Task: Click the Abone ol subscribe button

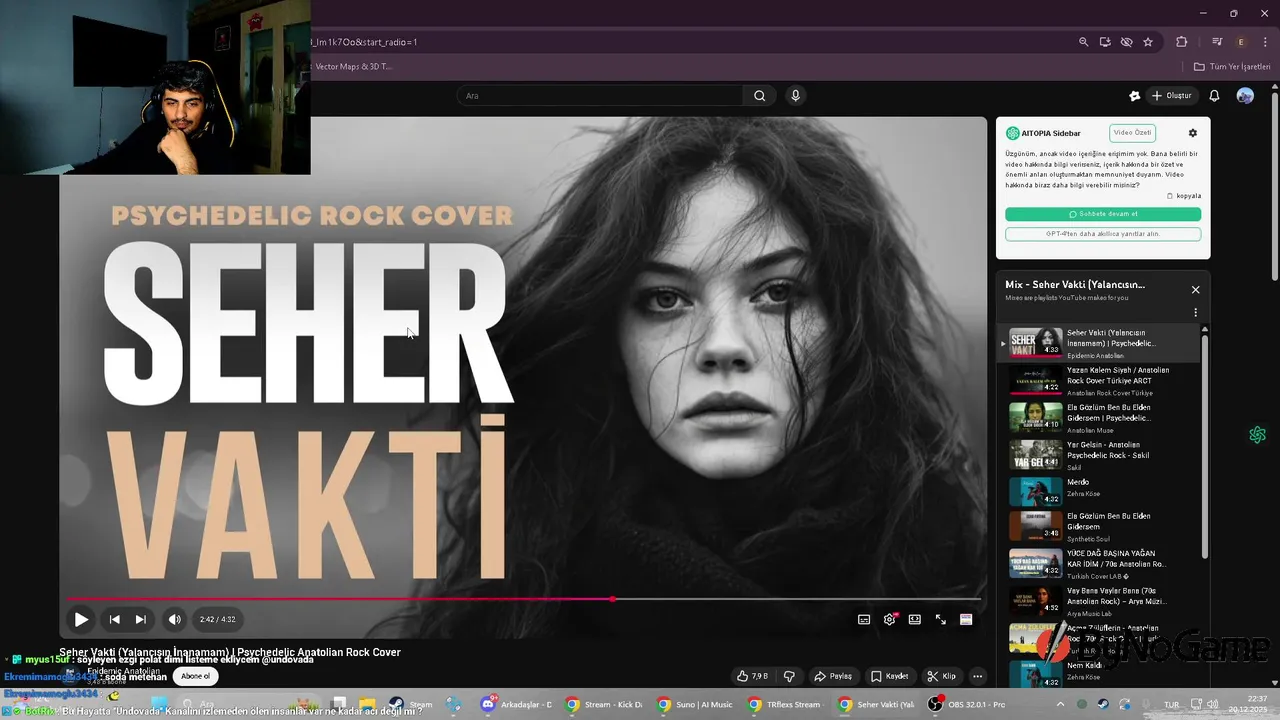Action: tap(195, 676)
